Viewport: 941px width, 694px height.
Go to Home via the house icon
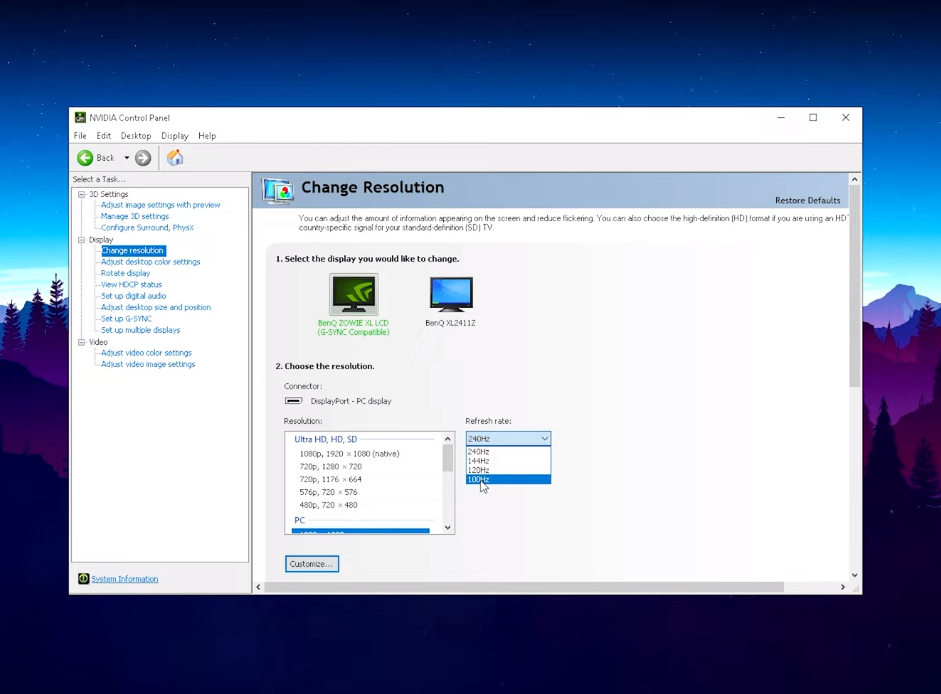175,158
